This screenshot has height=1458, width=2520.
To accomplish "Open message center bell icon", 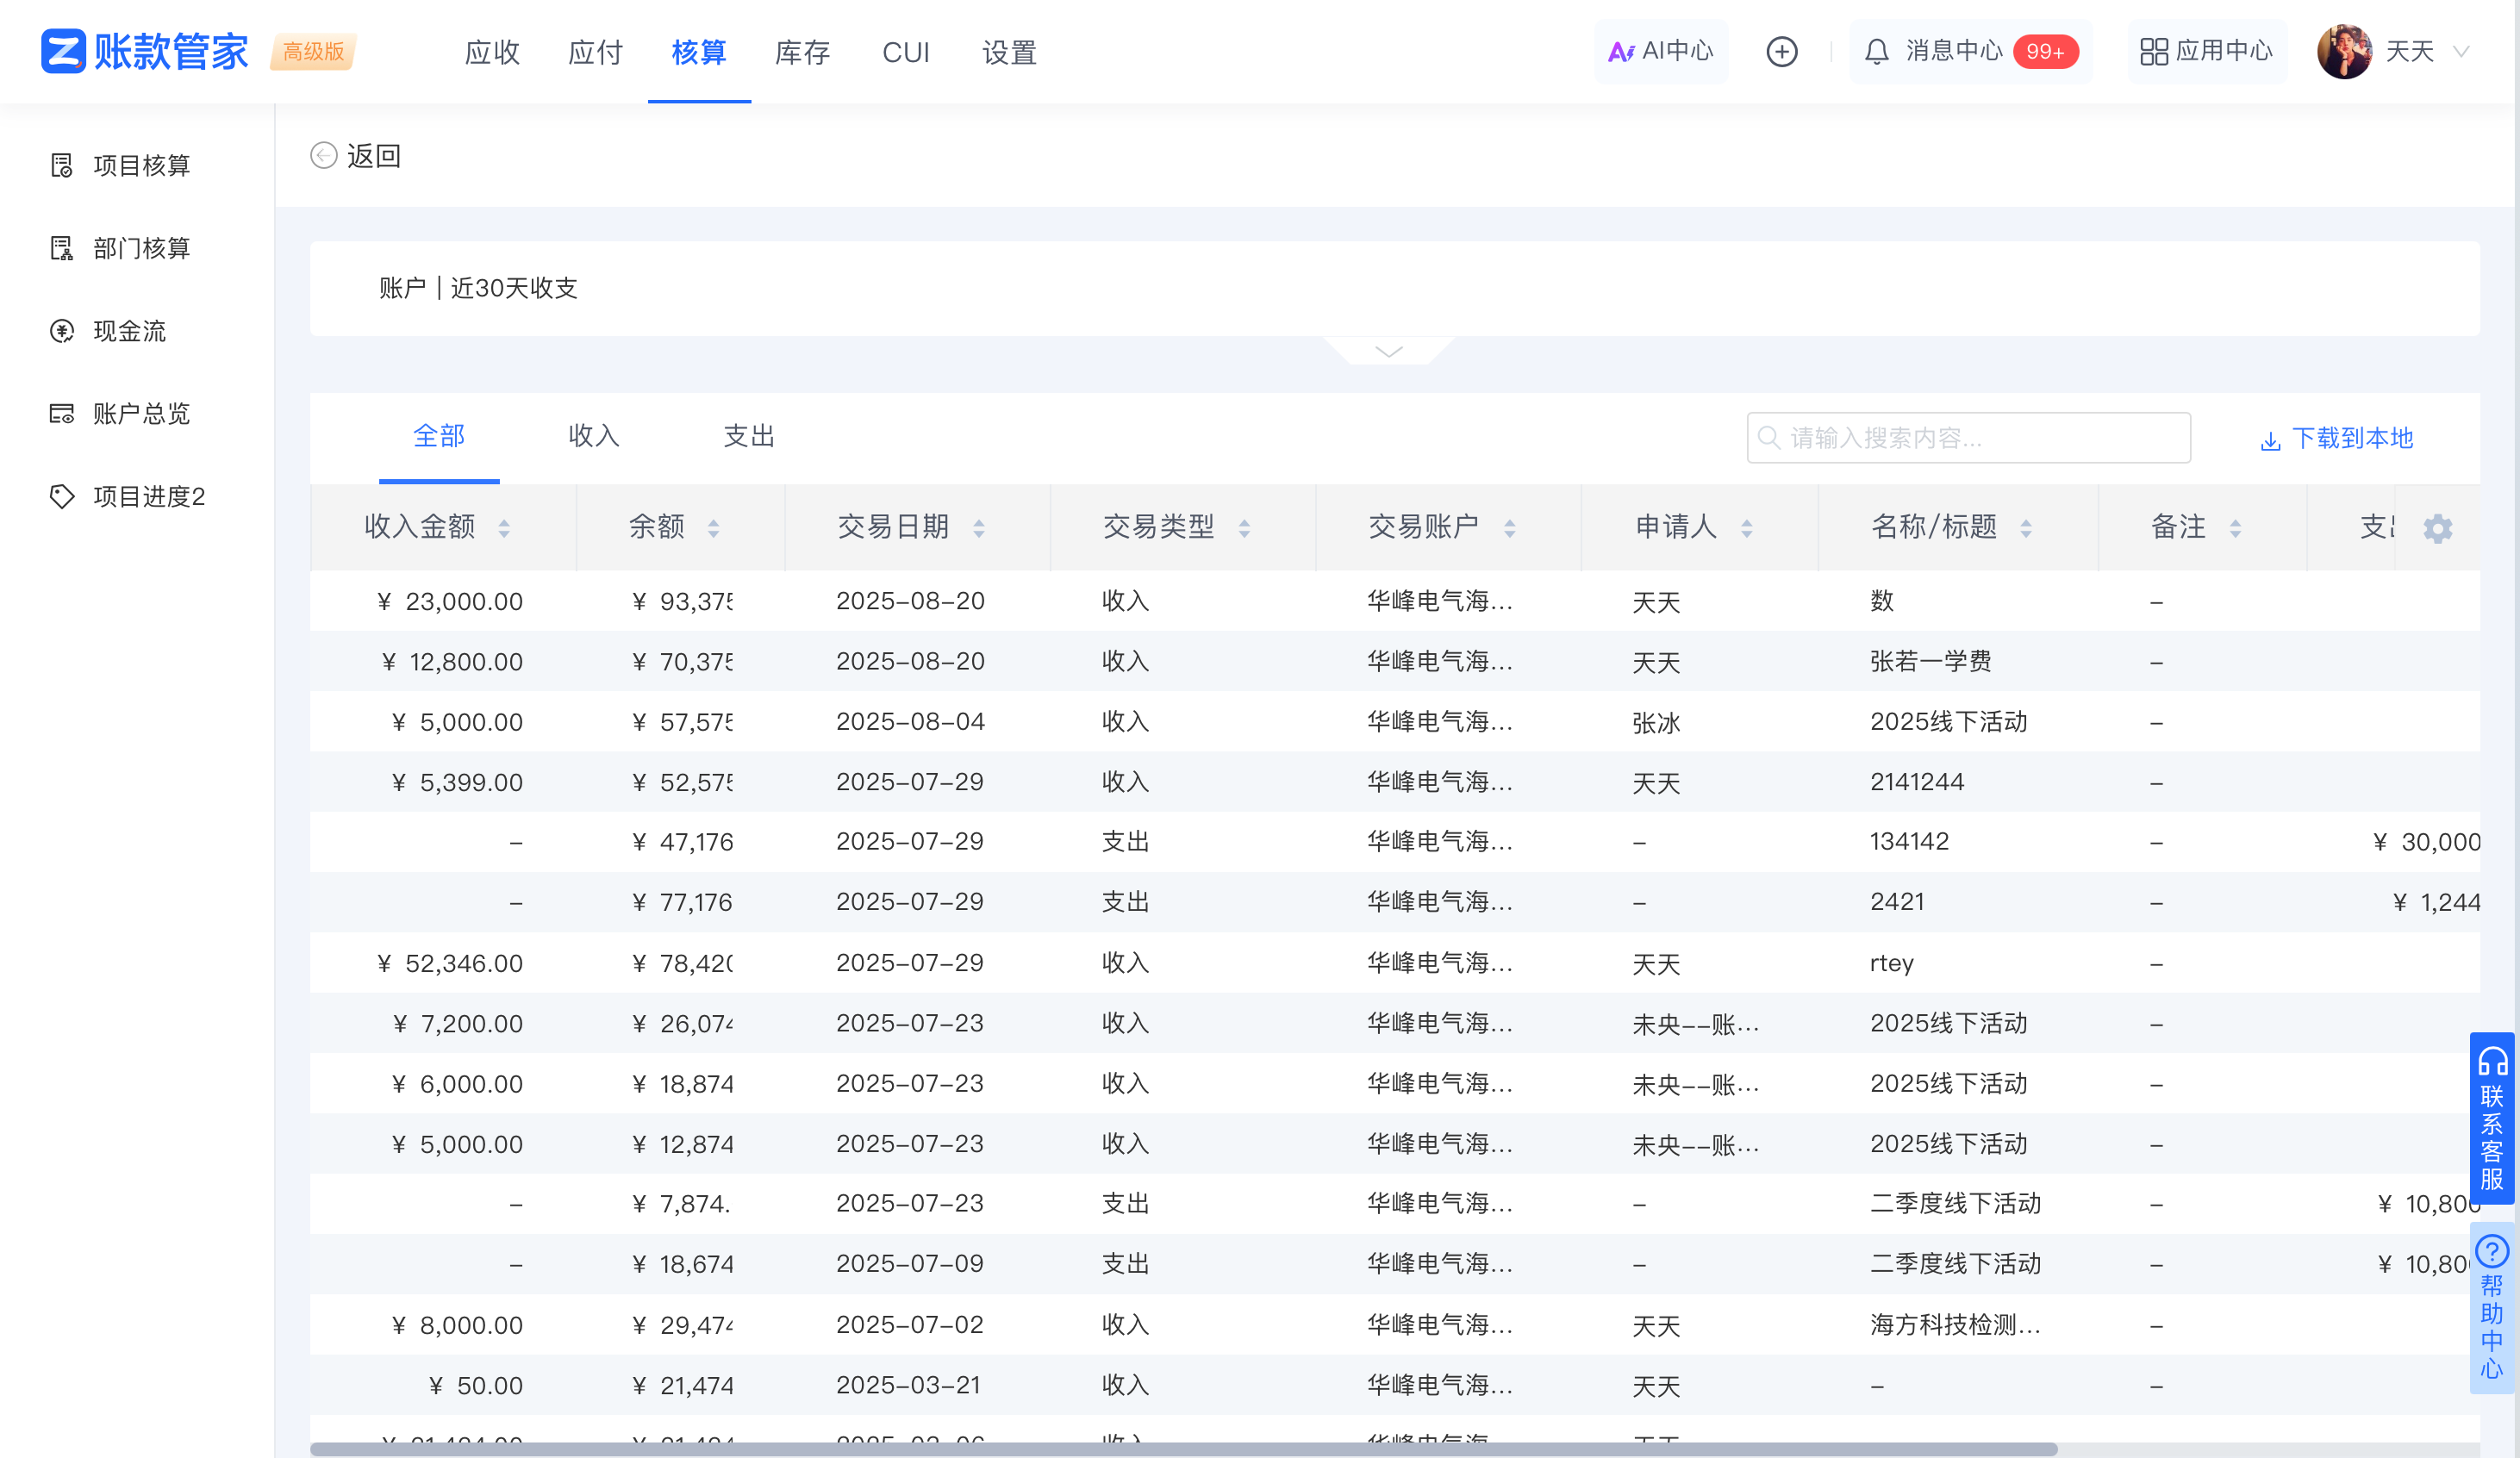I will (1876, 52).
